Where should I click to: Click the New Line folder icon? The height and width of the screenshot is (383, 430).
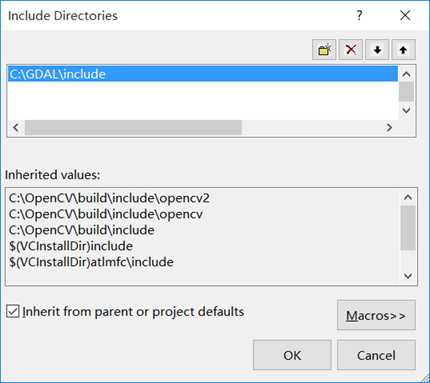(324, 50)
